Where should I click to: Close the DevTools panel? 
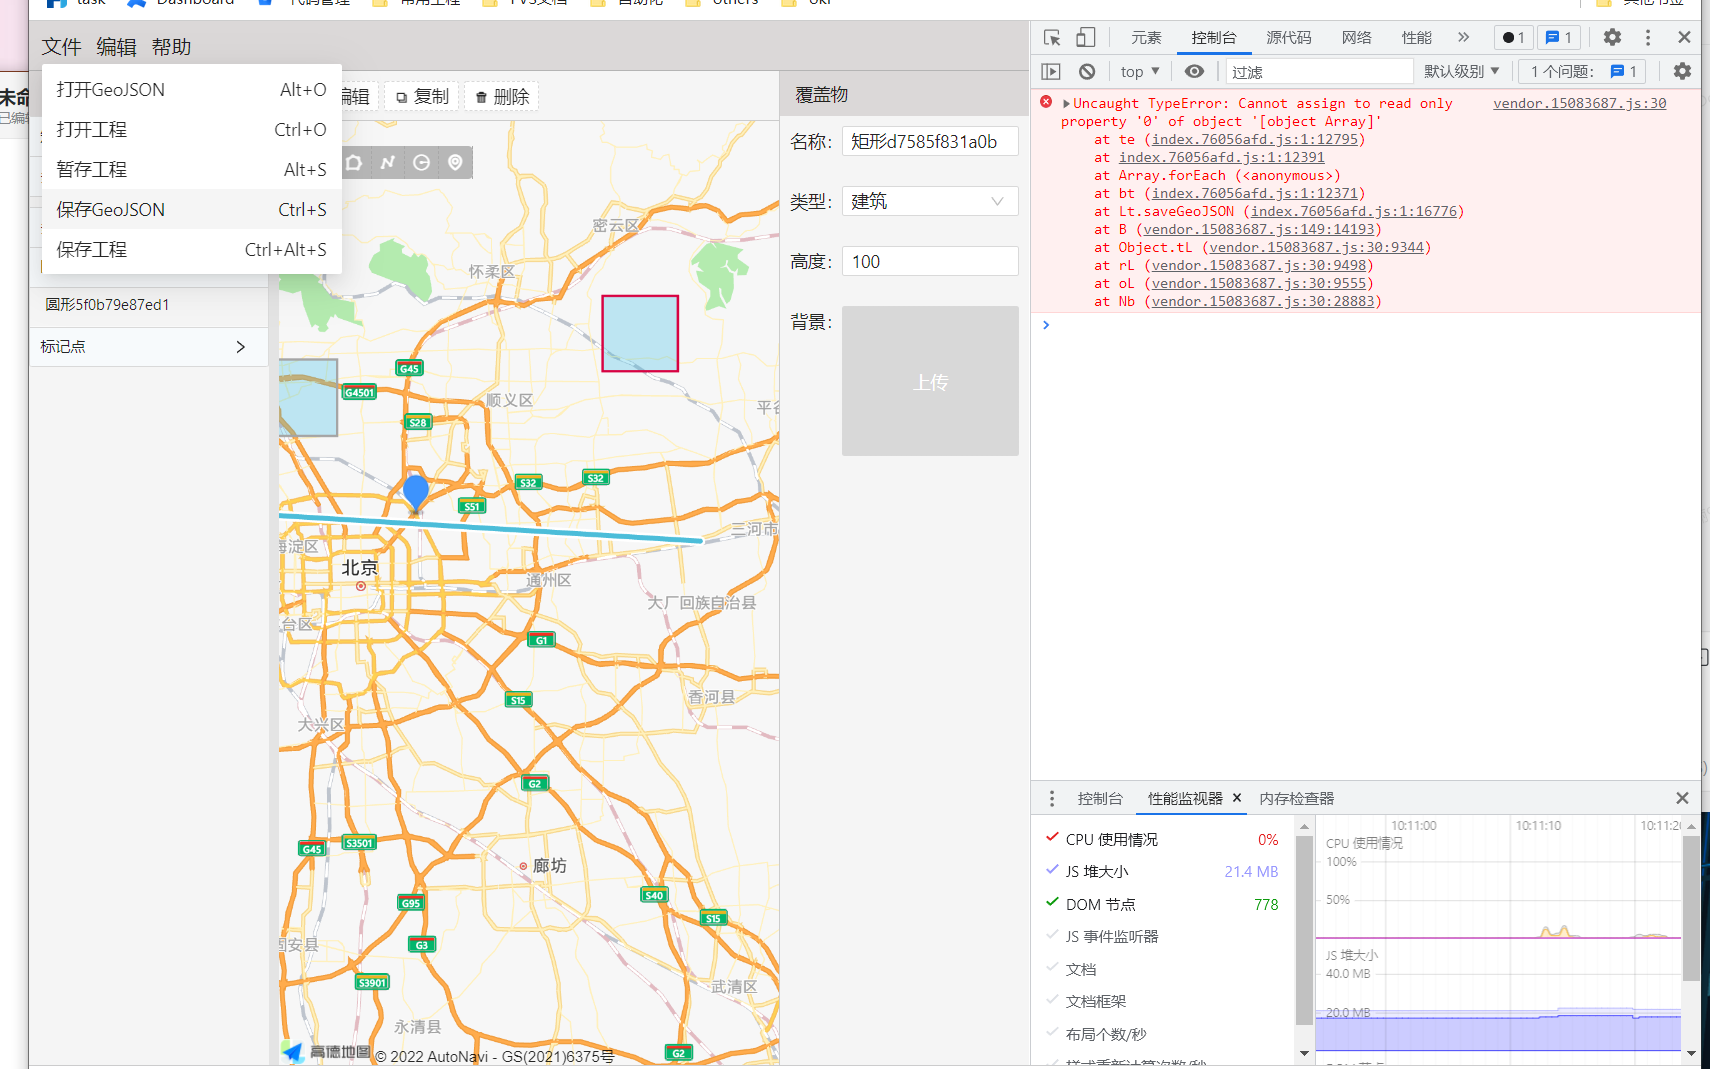(1684, 37)
